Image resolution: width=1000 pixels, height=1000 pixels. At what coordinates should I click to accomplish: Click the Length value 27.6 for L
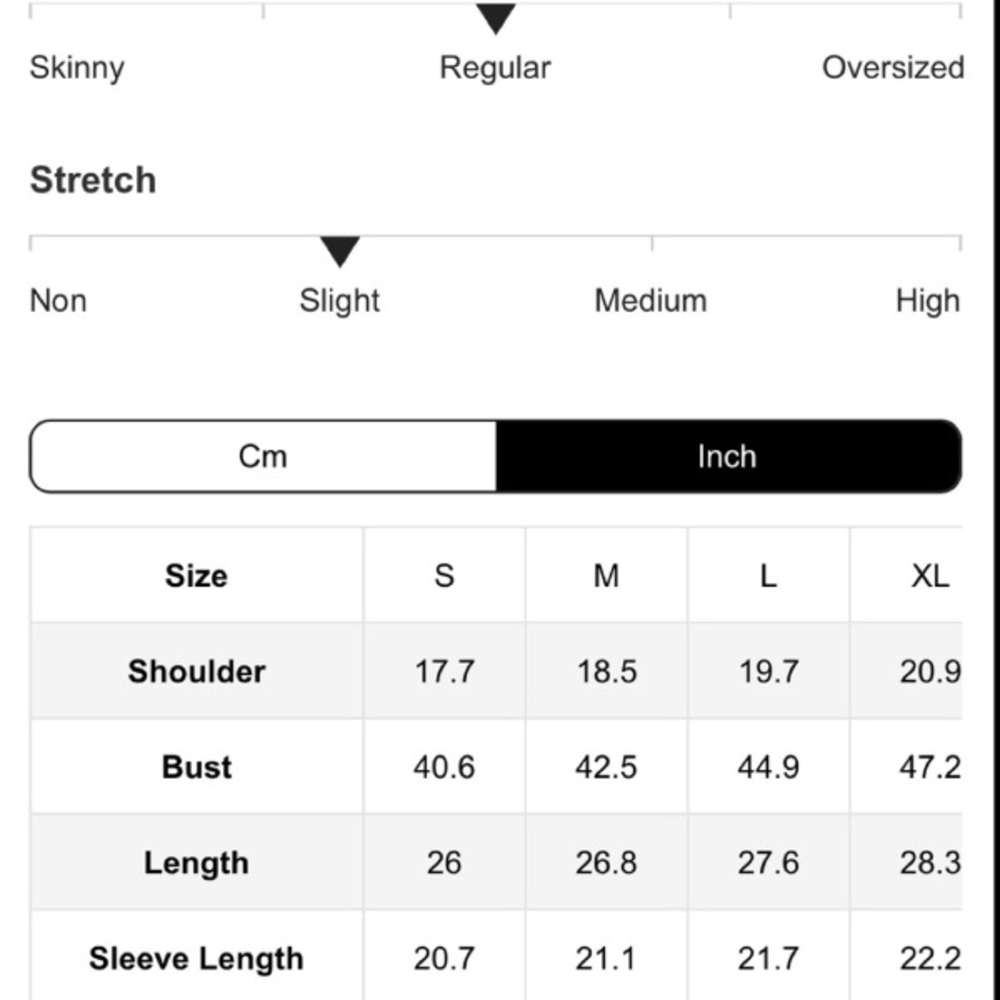coord(768,863)
